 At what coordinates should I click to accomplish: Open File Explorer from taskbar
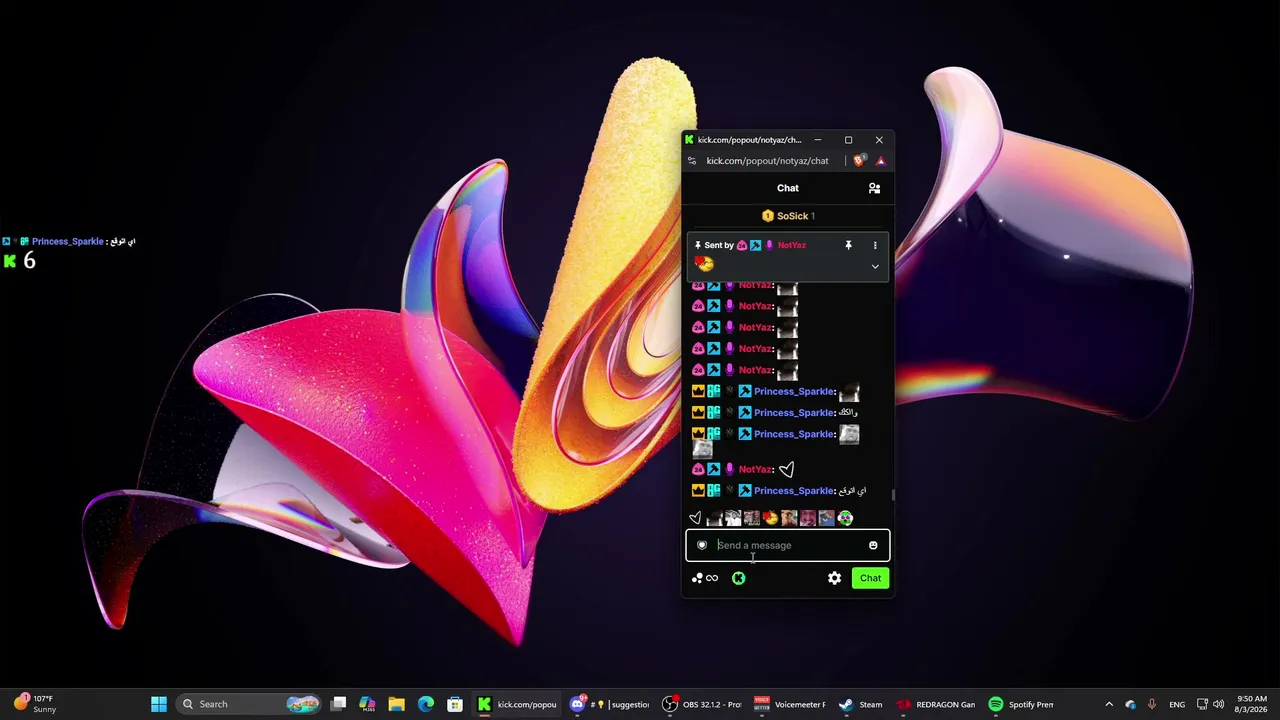pos(396,704)
